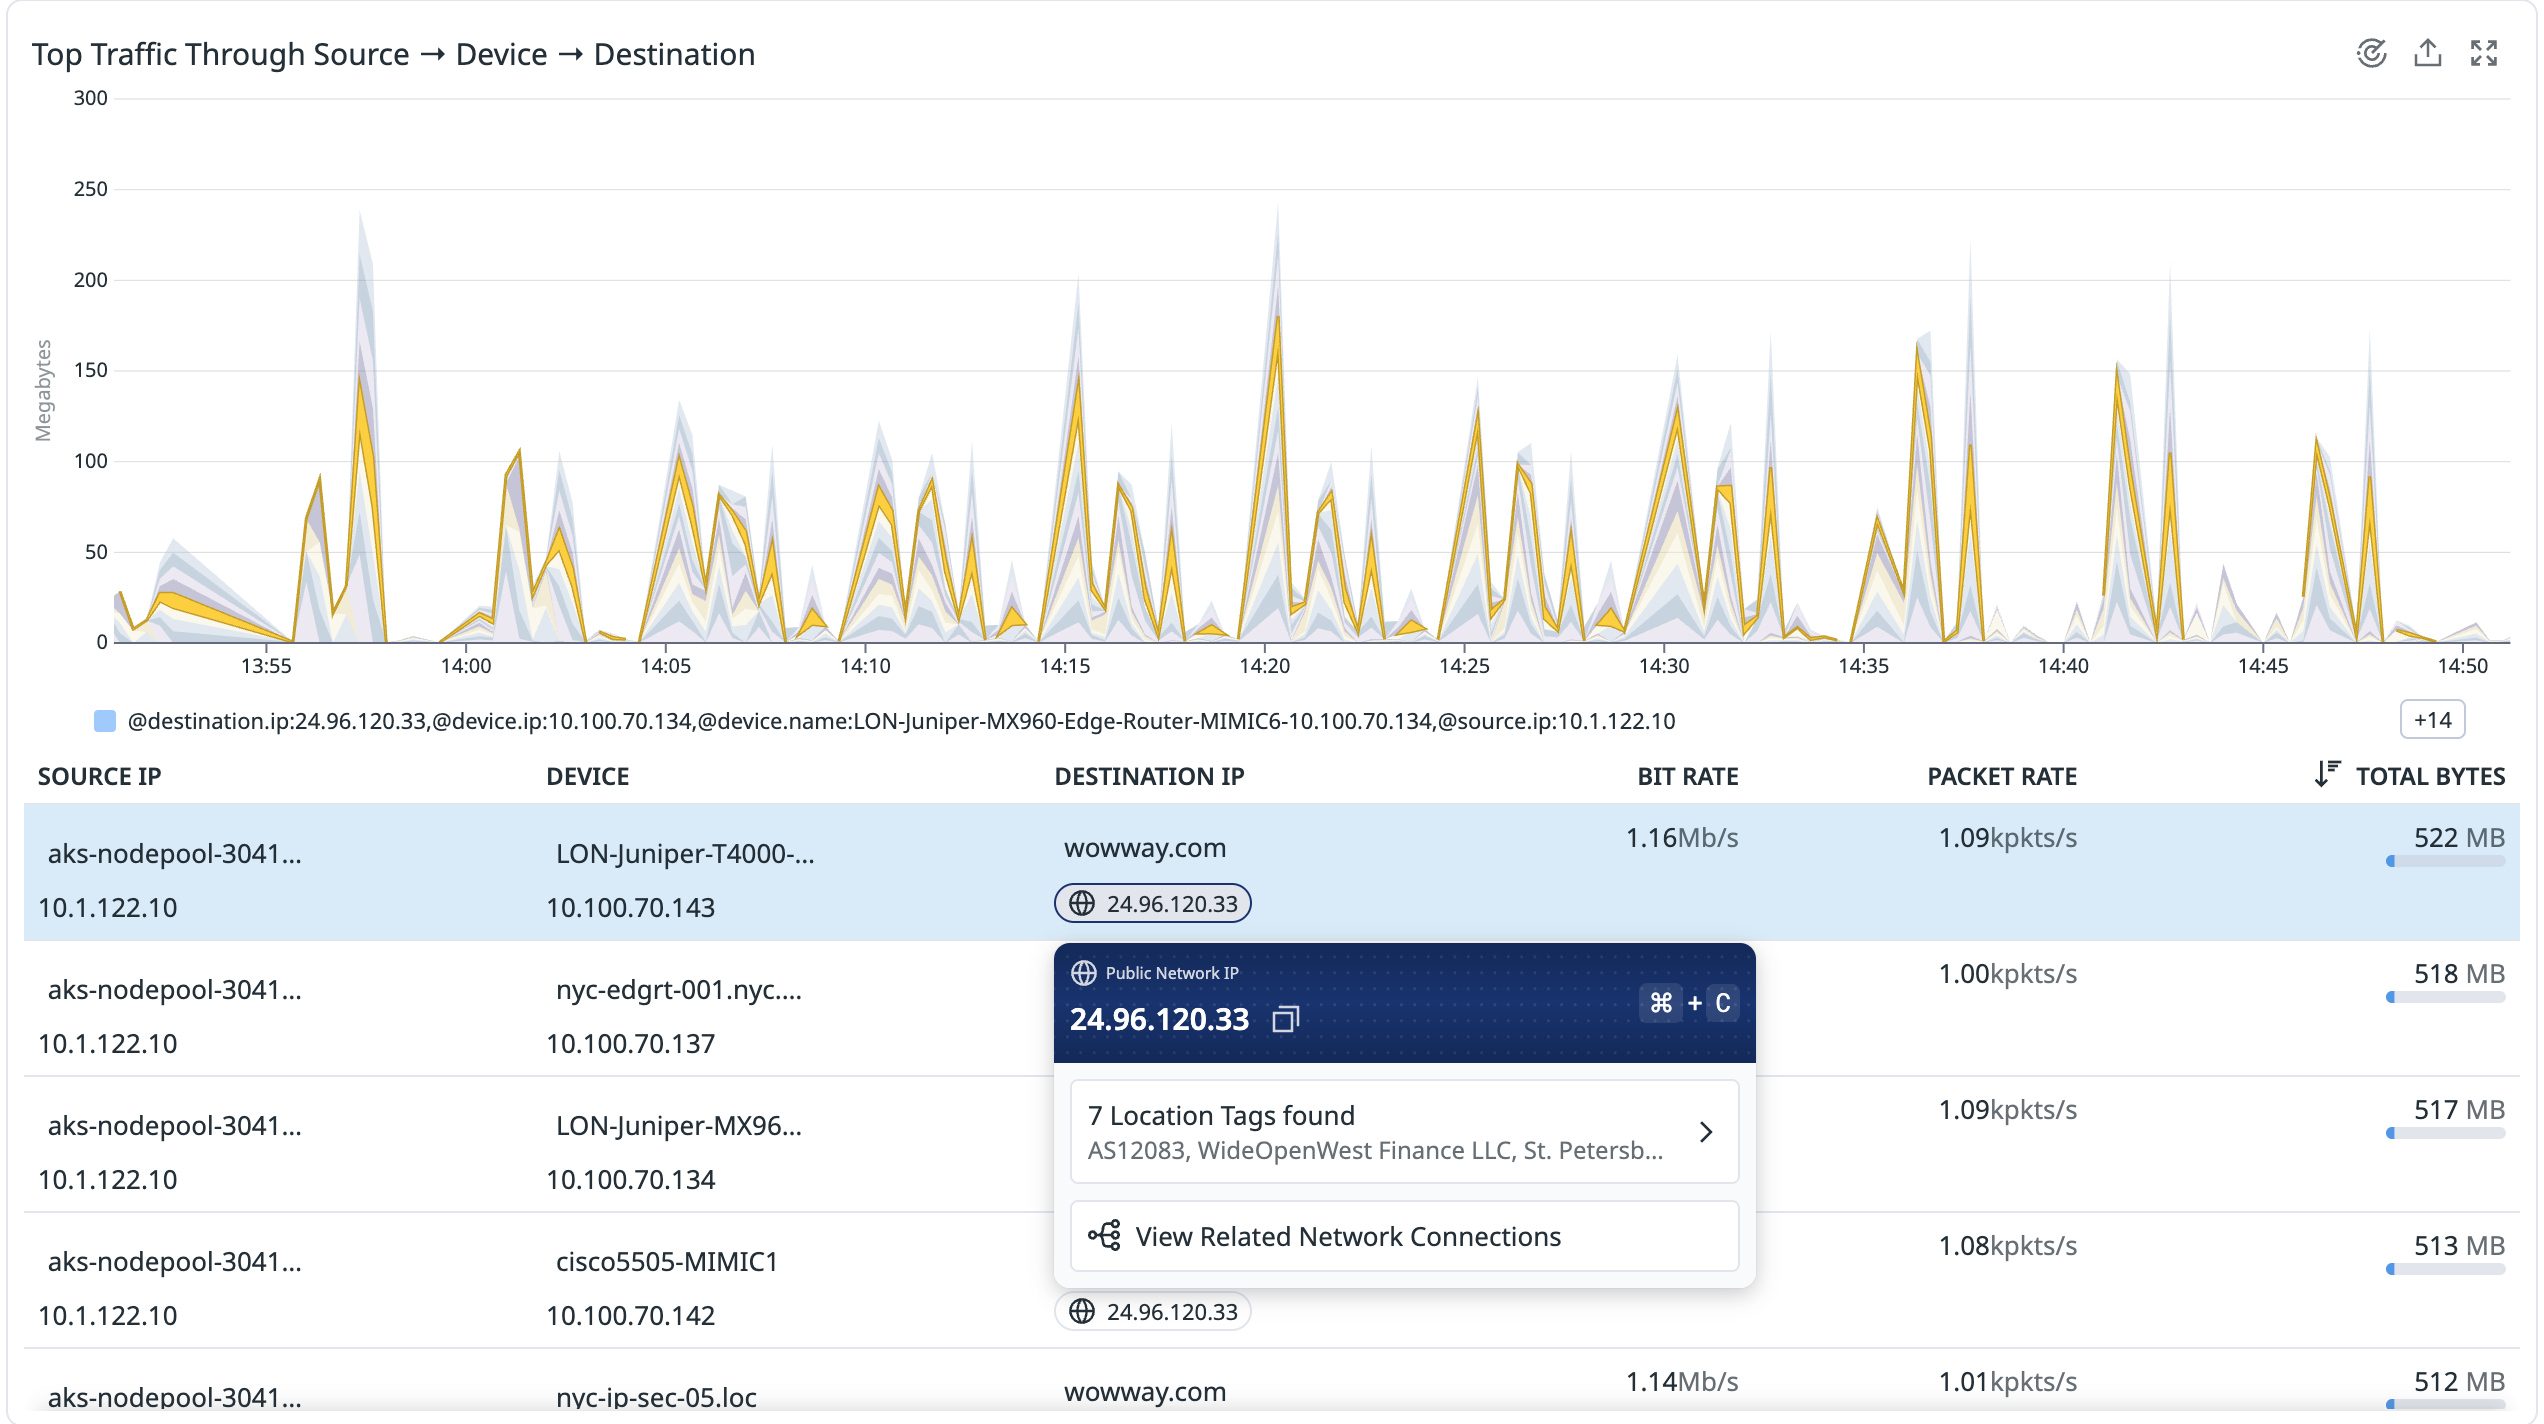Click the globe pill in the cisco5505-MIMIC1 row
This screenshot has height=1424, width=2544.
(x=1151, y=1312)
